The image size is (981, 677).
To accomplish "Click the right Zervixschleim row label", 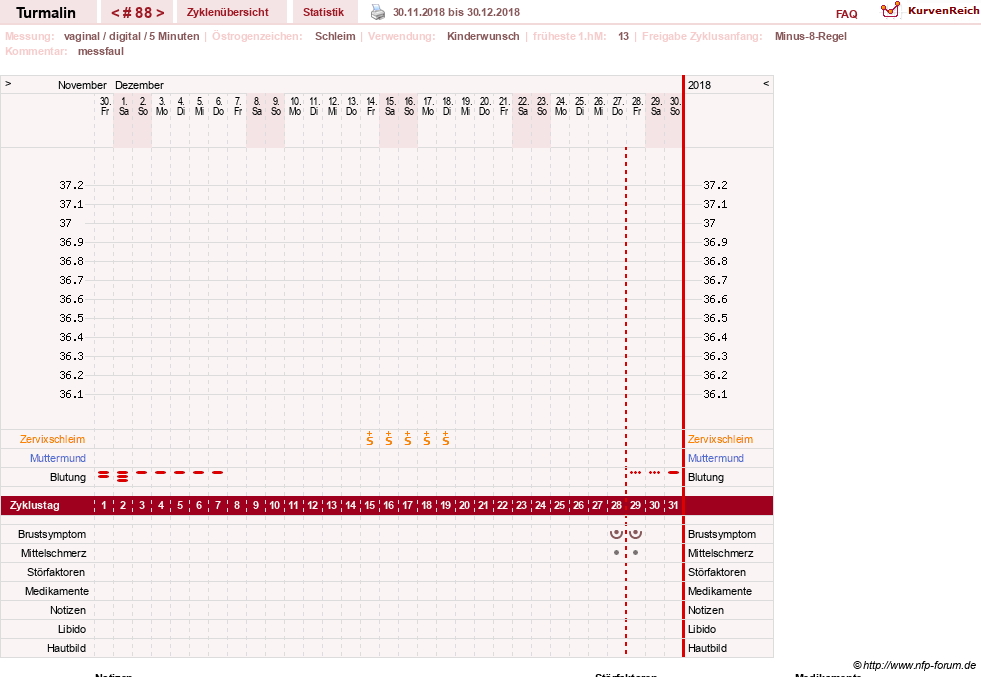I will 720,439.
